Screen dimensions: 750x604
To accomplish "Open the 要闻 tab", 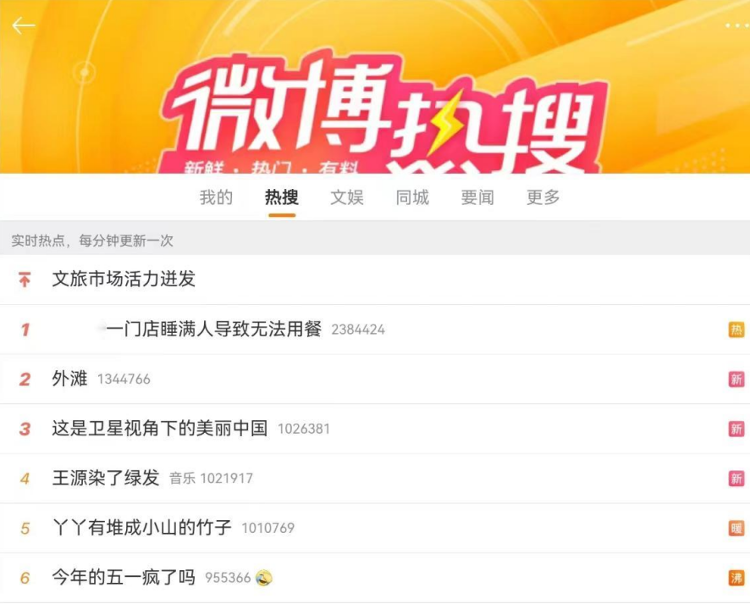I will pos(477,198).
